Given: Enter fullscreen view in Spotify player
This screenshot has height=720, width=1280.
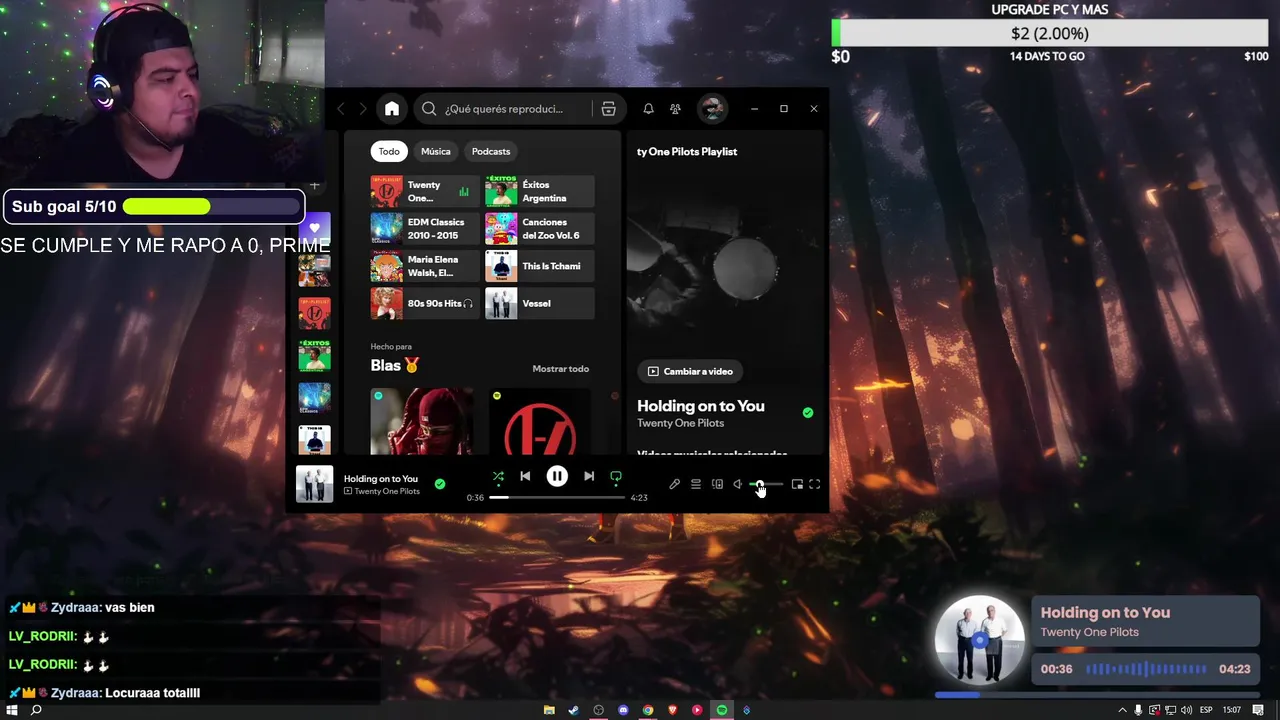Looking at the screenshot, I should point(815,484).
